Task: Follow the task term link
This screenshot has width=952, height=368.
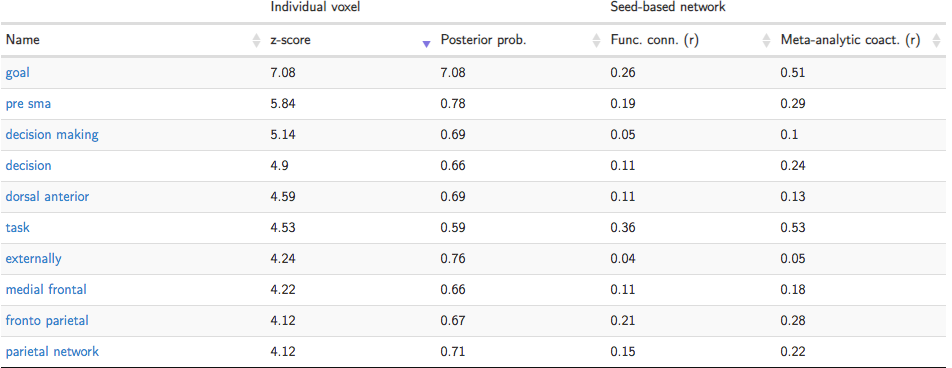Action: point(18,228)
